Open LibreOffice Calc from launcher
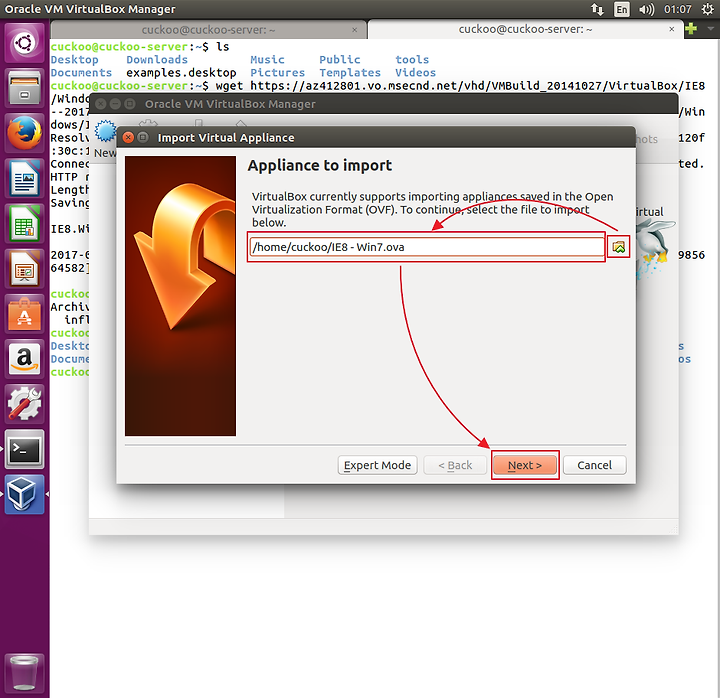720x698 pixels. click(x=24, y=223)
